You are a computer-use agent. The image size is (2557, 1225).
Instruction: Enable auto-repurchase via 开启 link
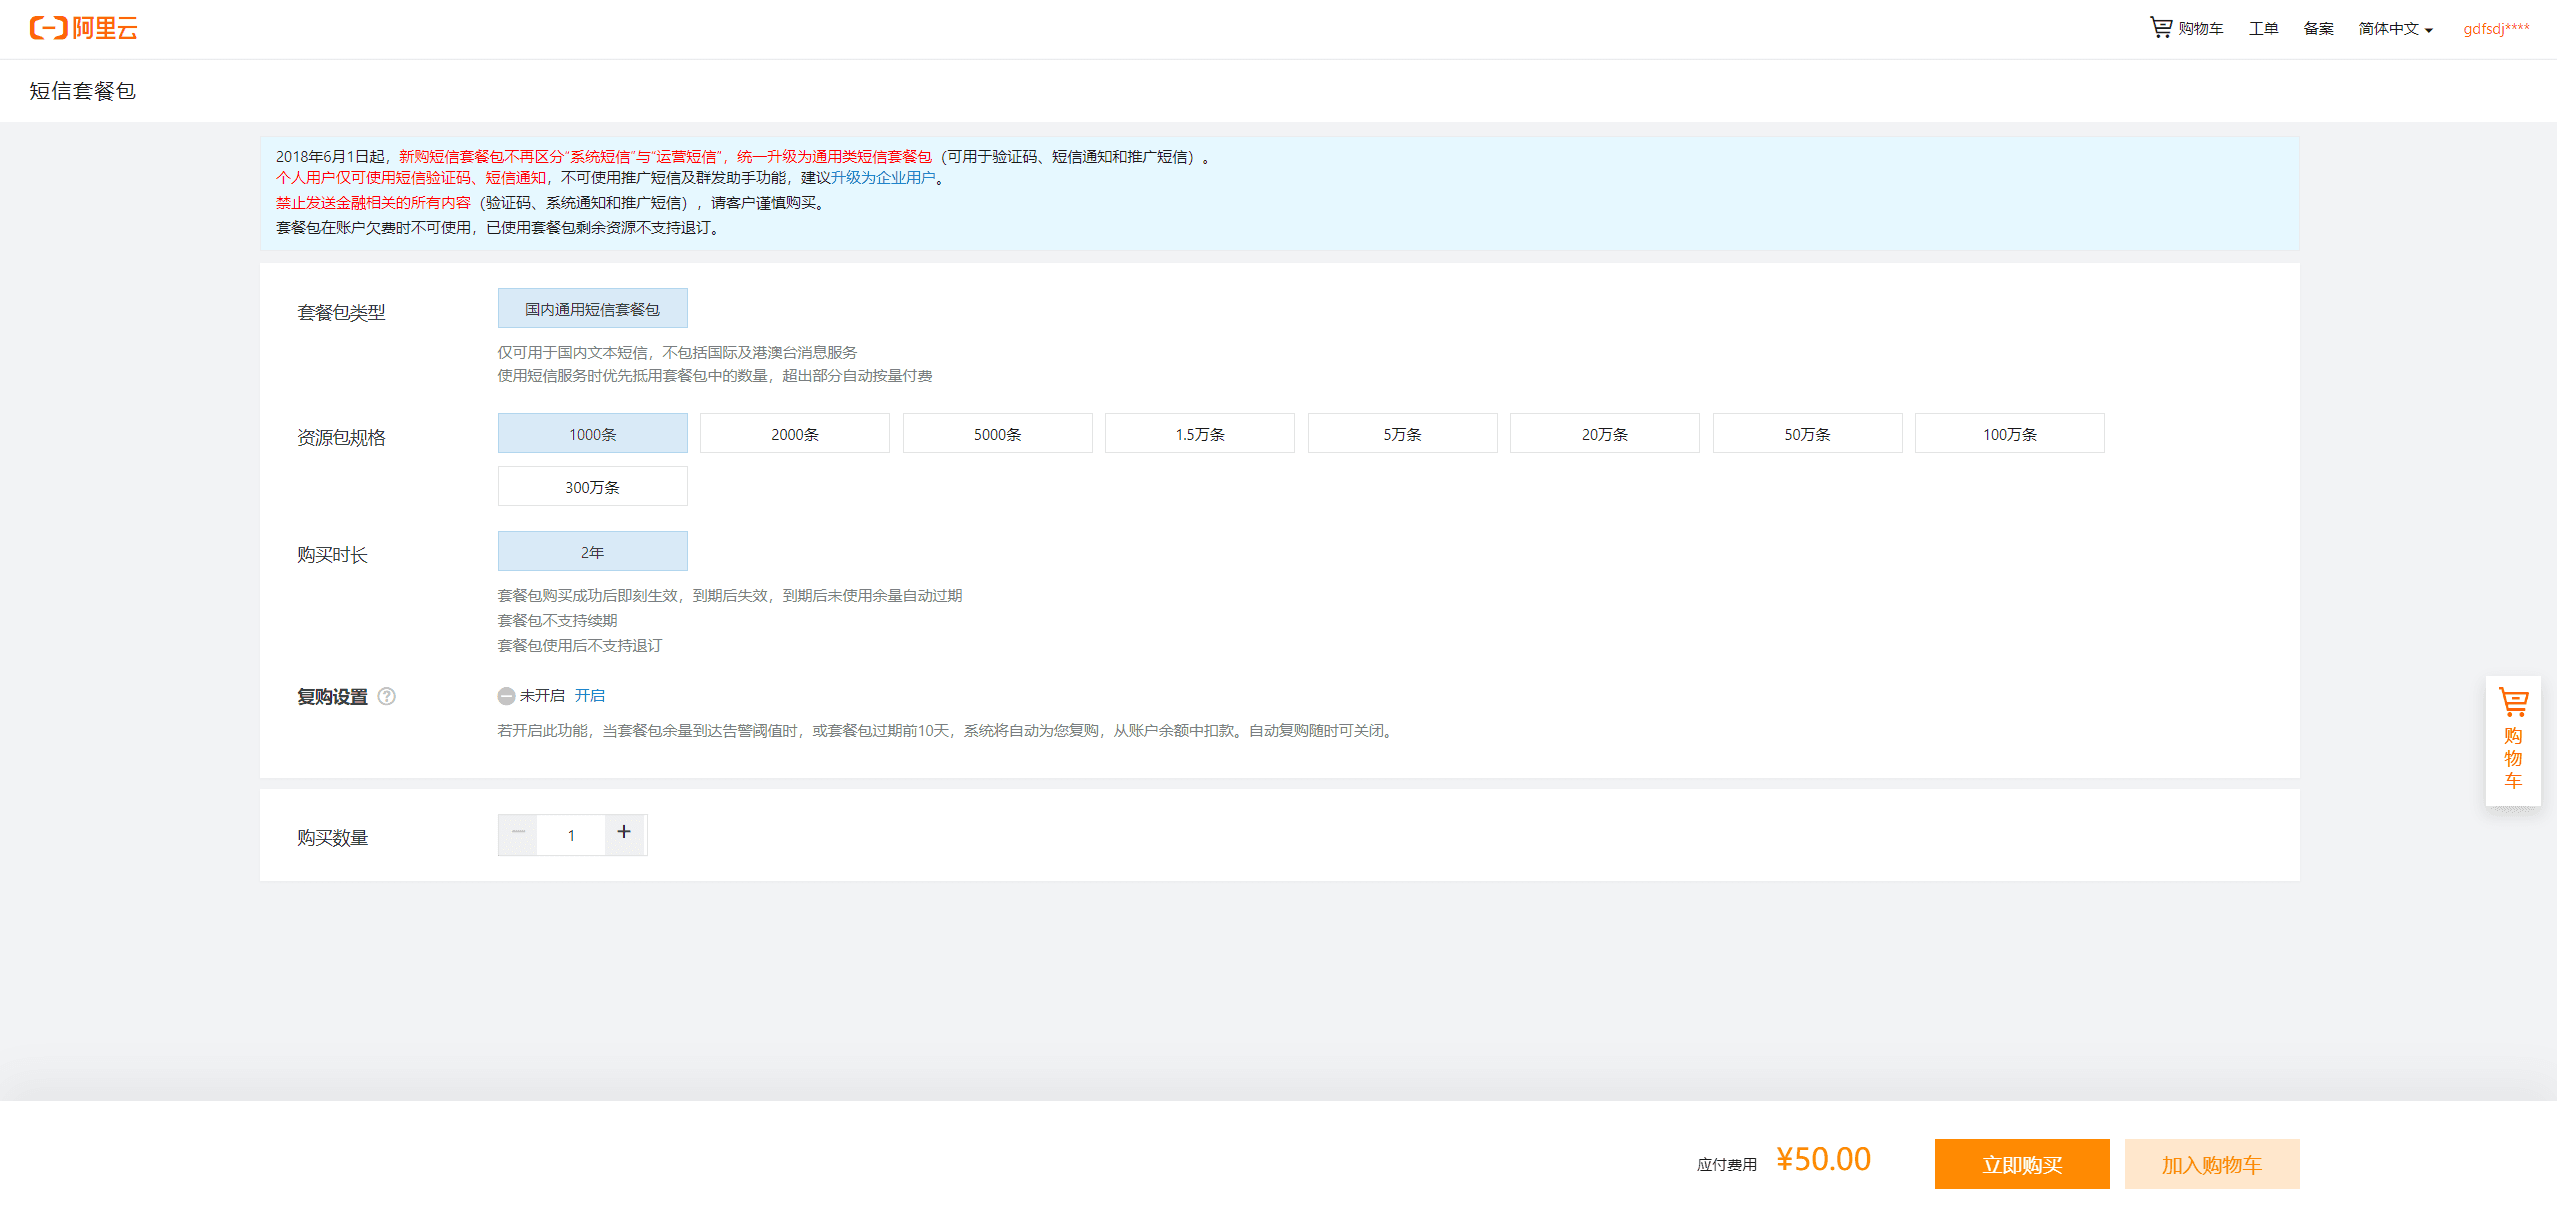click(589, 695)
